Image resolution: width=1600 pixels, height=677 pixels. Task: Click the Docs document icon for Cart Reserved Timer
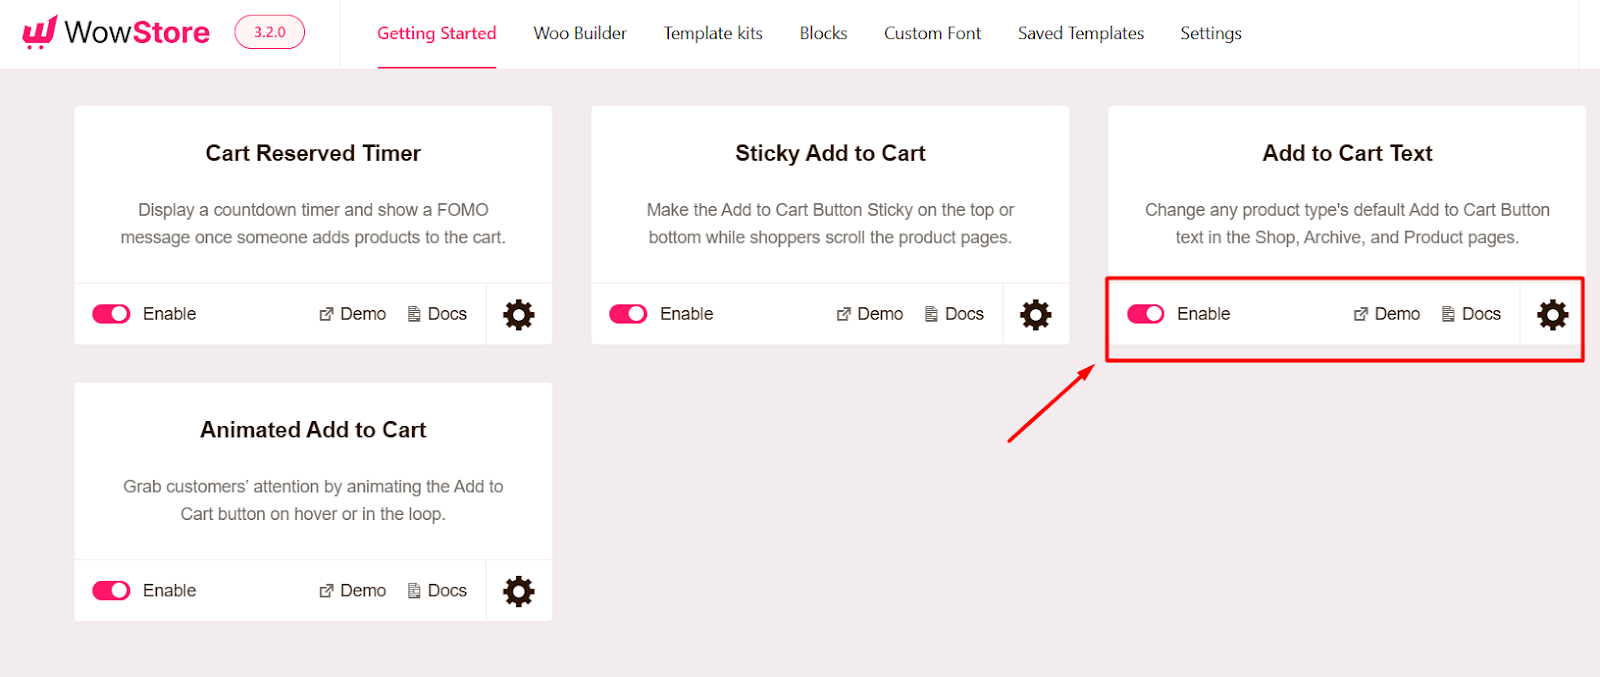click(412, 313)
